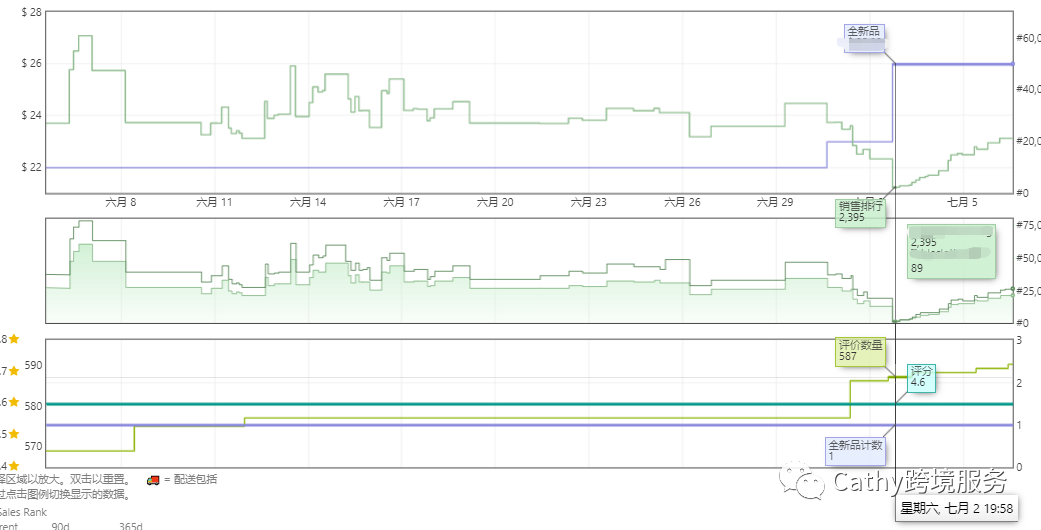Click the 七月 5 date label
Image resolution: width=1041 pixels, height=530 pixels.
pos(961,203)
